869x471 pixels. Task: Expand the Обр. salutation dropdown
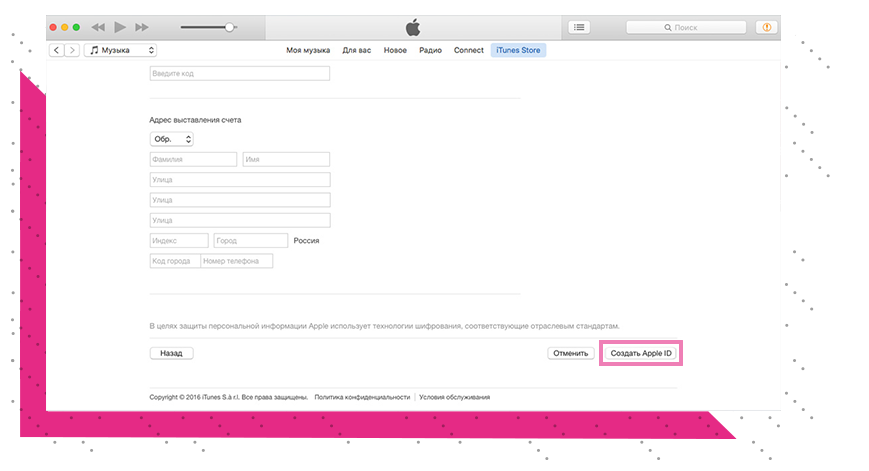[171, 139]
